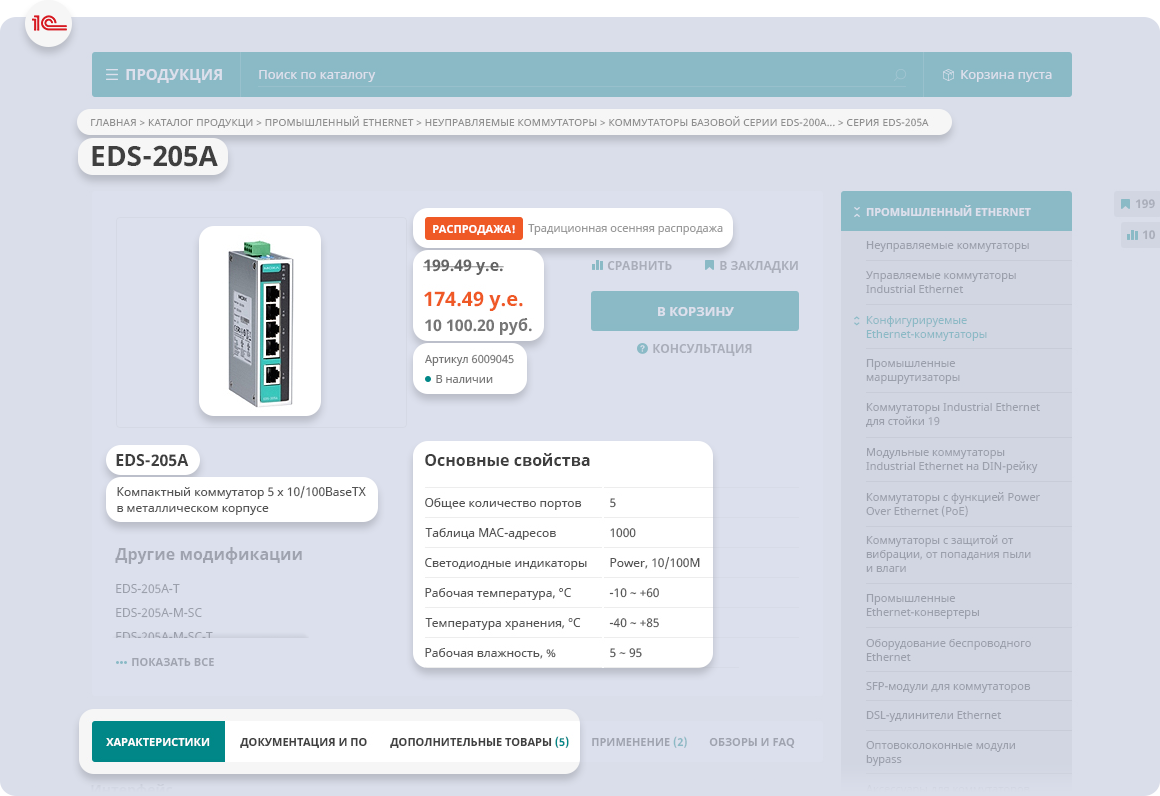The width and height of the screenshot is (1160, 796).
Task: Open the empty cart Корзина пуста
Action: point(997,75)
